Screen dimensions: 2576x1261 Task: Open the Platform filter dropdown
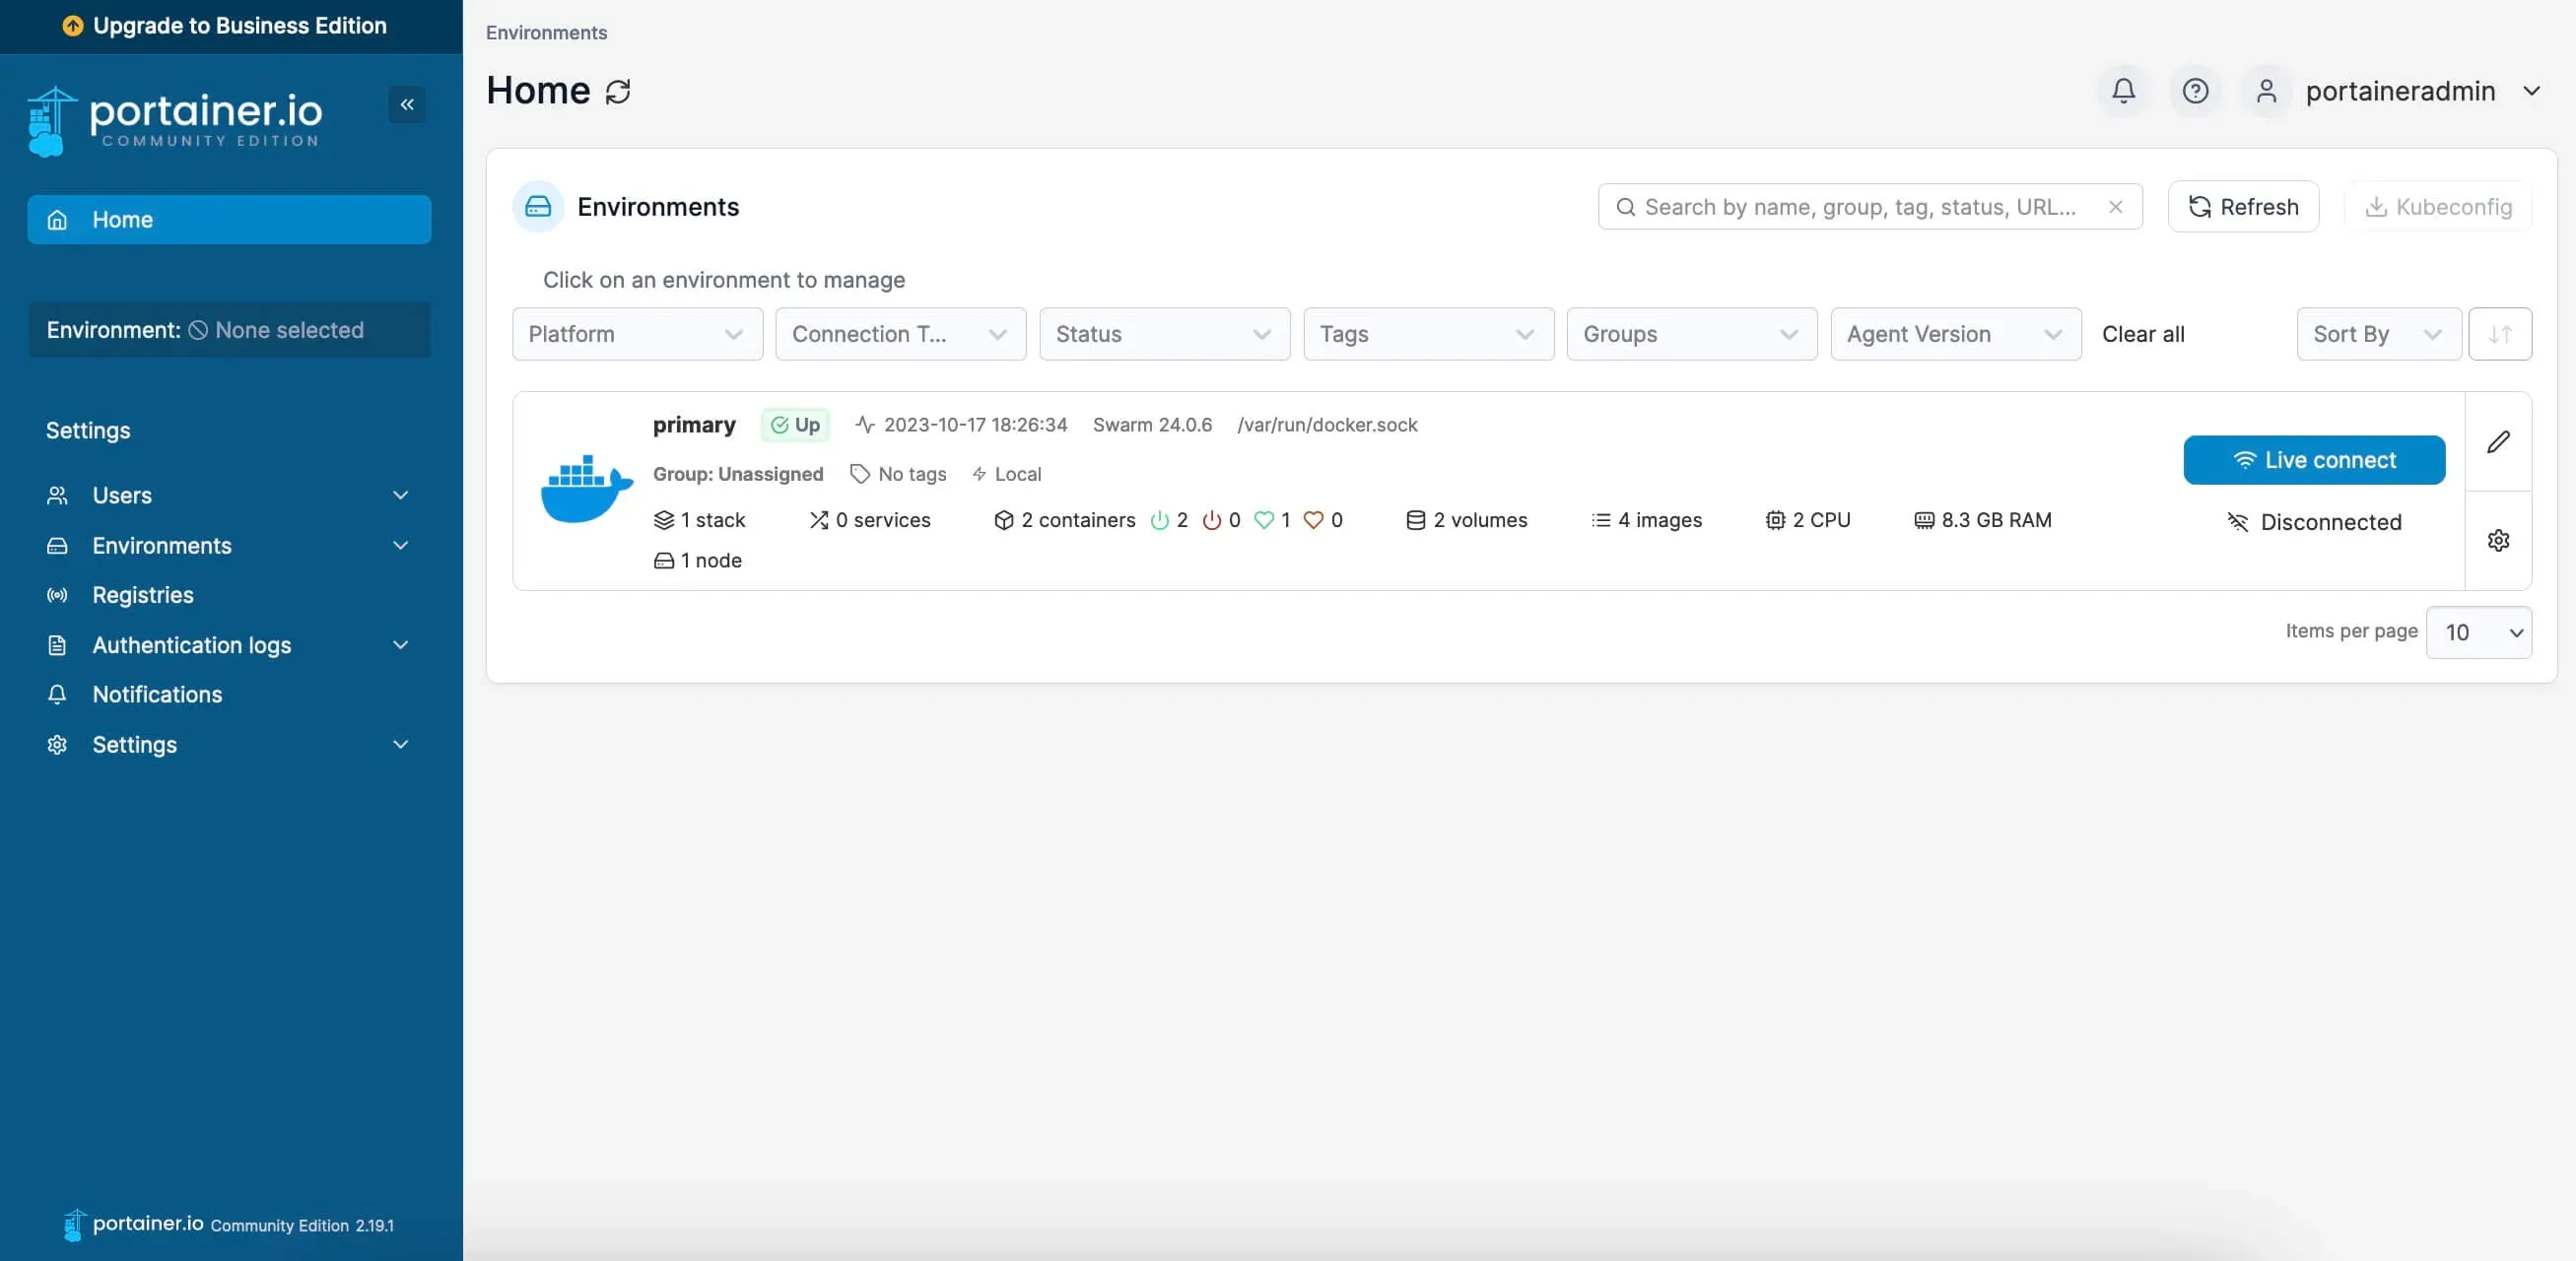(x=637, y=334)
